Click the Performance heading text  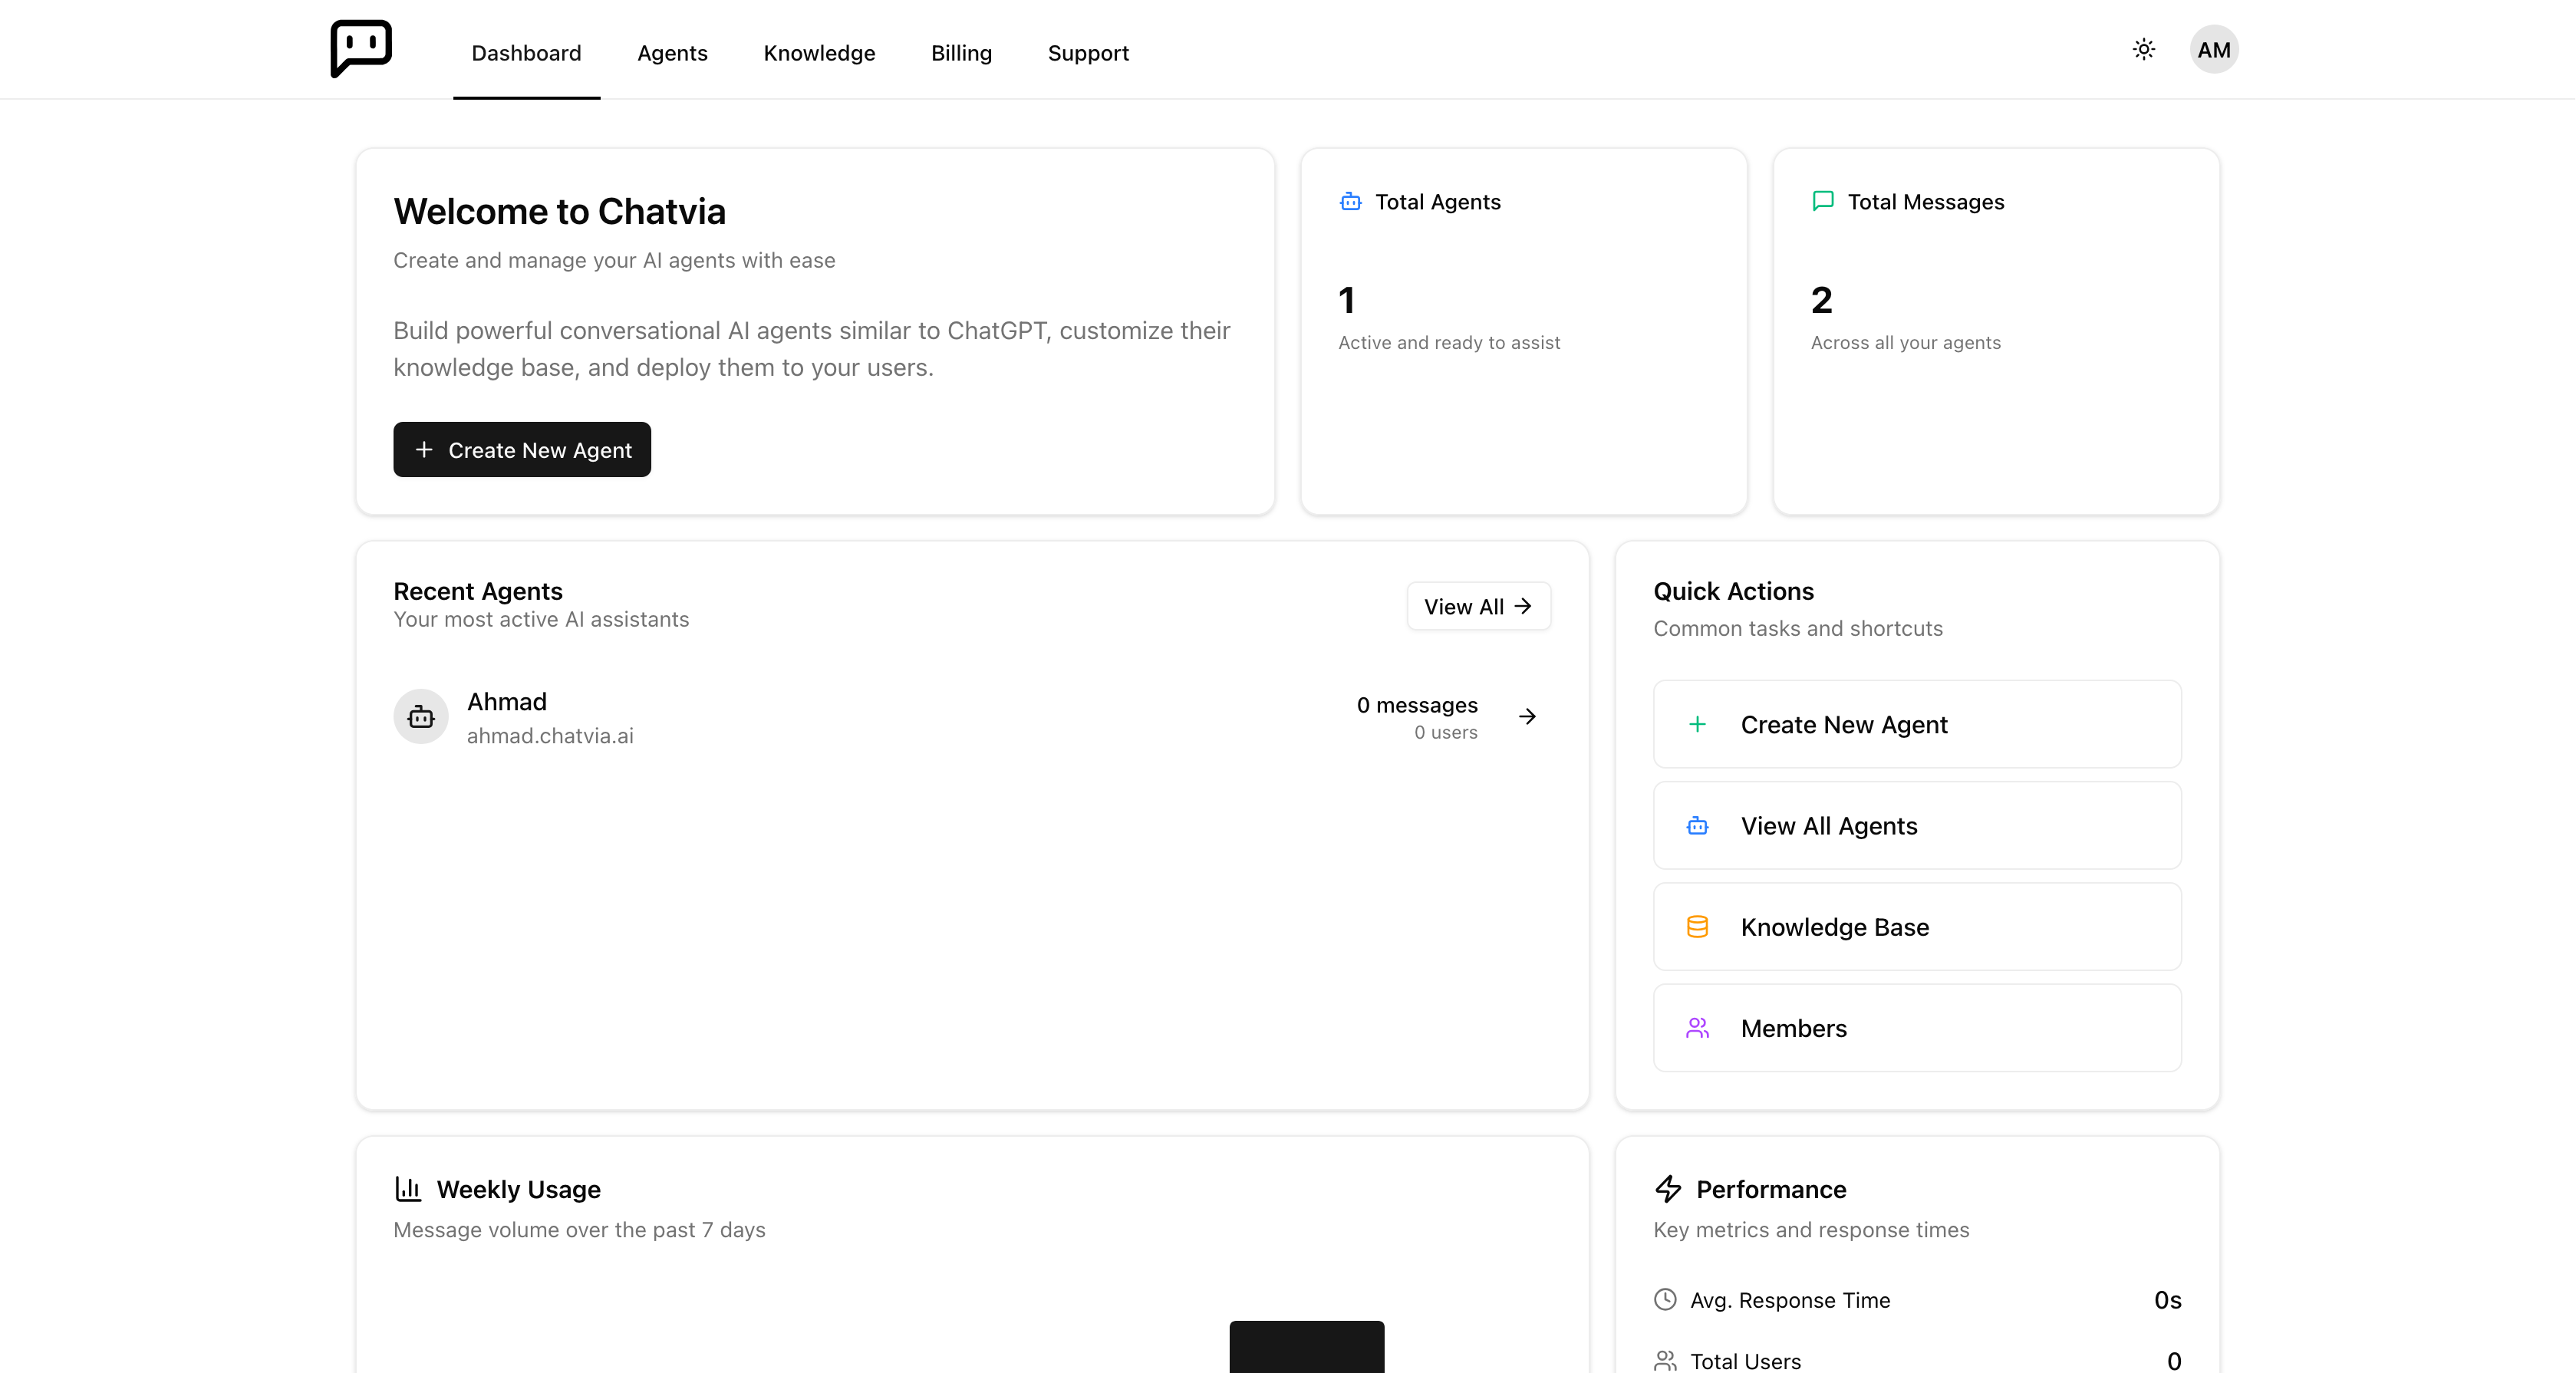[1771, 1189]
